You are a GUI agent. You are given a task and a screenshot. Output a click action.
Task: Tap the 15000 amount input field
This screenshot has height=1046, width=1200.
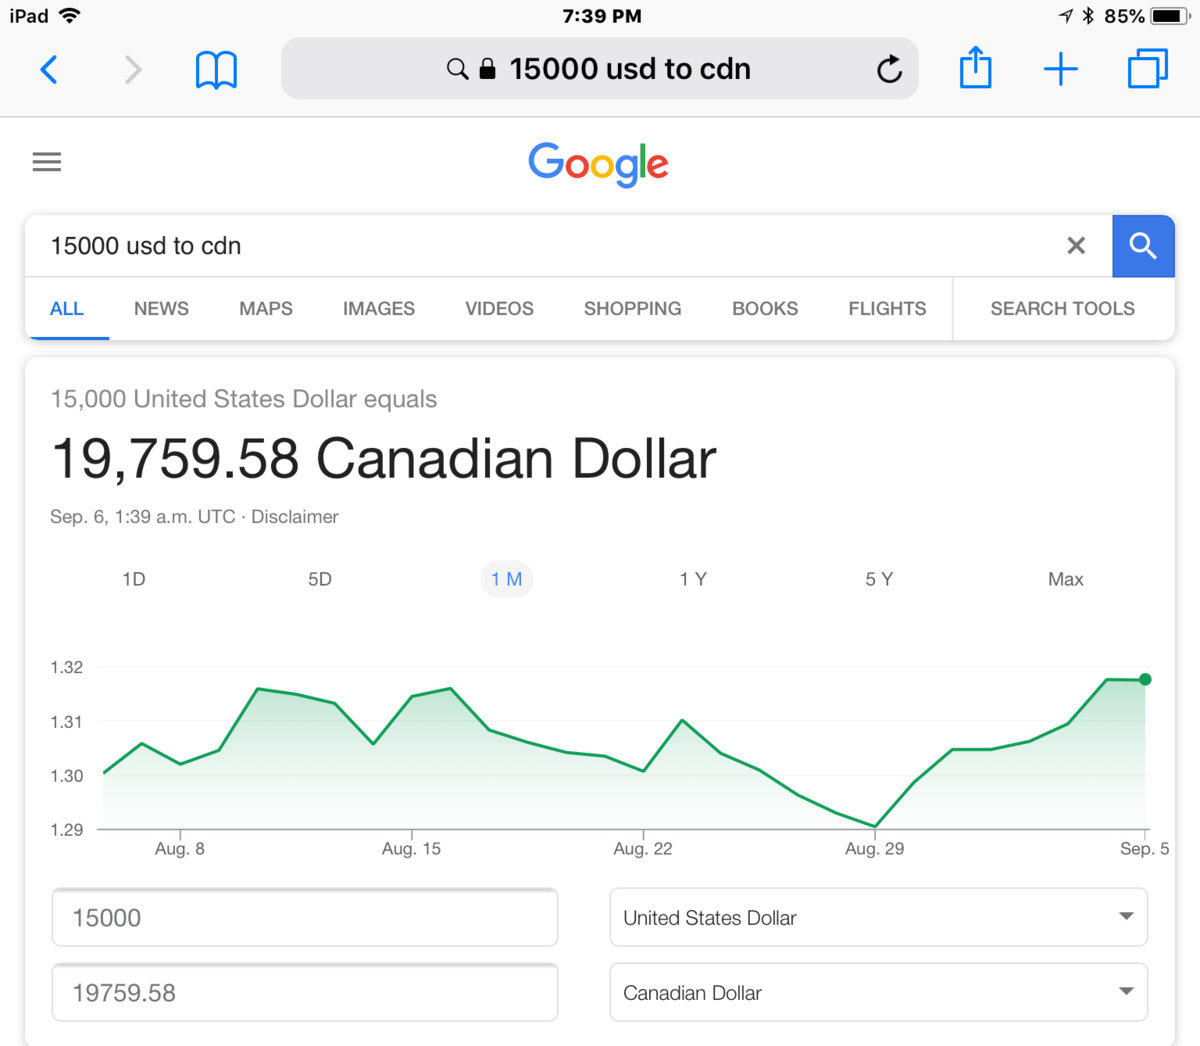305,917
